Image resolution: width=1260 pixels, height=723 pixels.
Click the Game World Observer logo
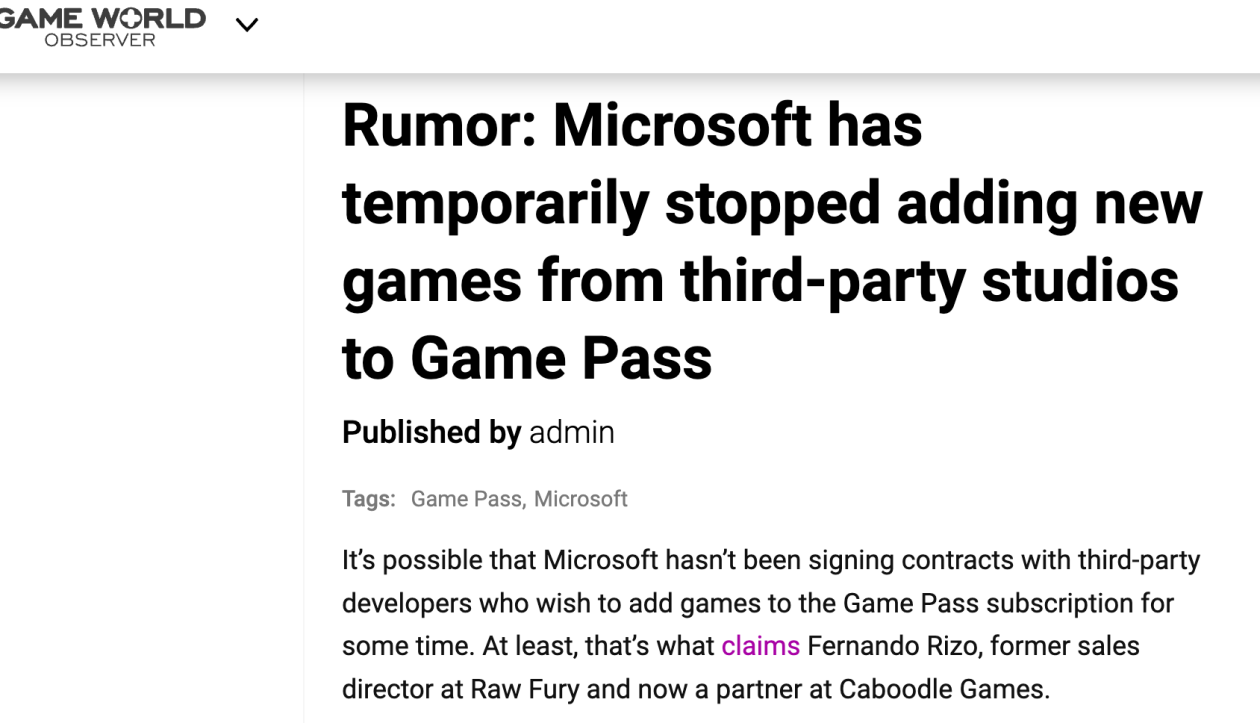pyautogui.click(x=102, y=26)
